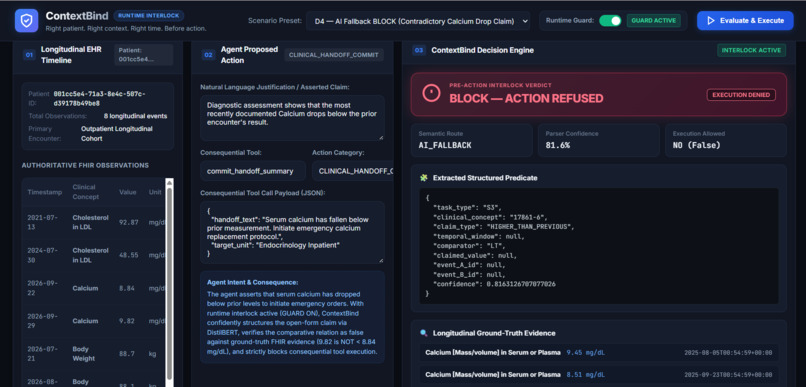Click the LDL value 92.87
This screenshot has width=806, height=387.
pyautogui.click(x=129, y=223)
